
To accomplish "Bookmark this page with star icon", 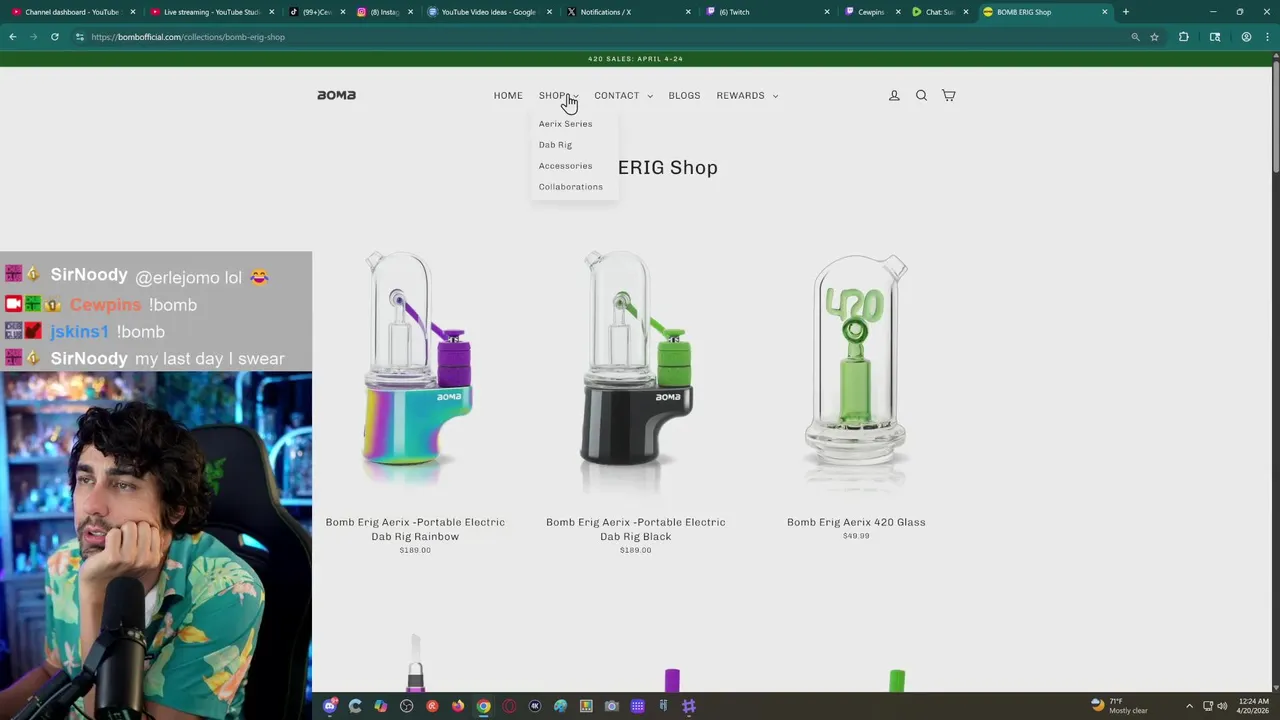I will (x=1154, y=37).
